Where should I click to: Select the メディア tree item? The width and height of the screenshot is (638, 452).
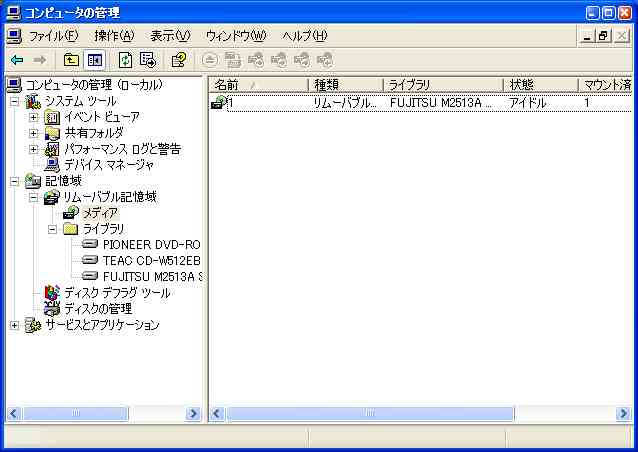100,213
